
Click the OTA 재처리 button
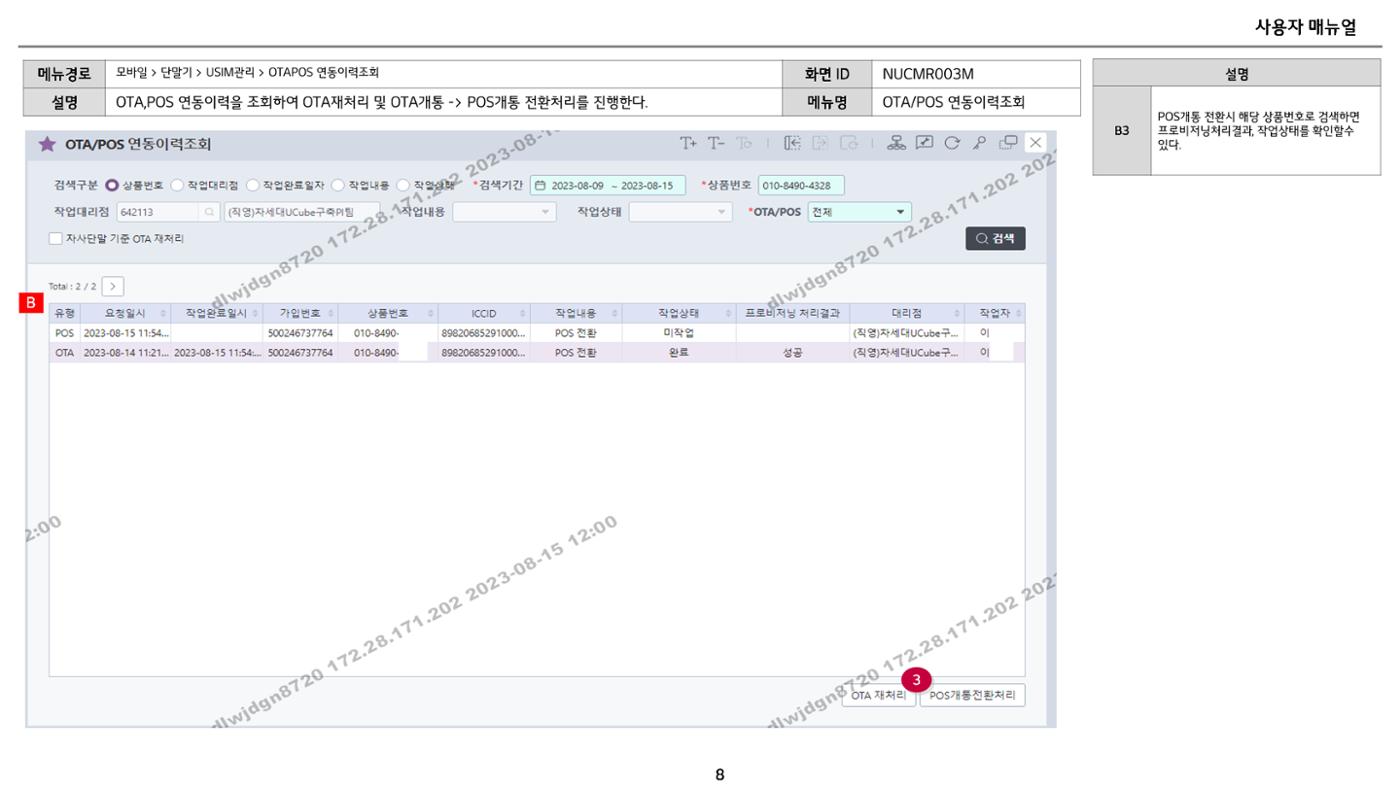tap(878, 695)
